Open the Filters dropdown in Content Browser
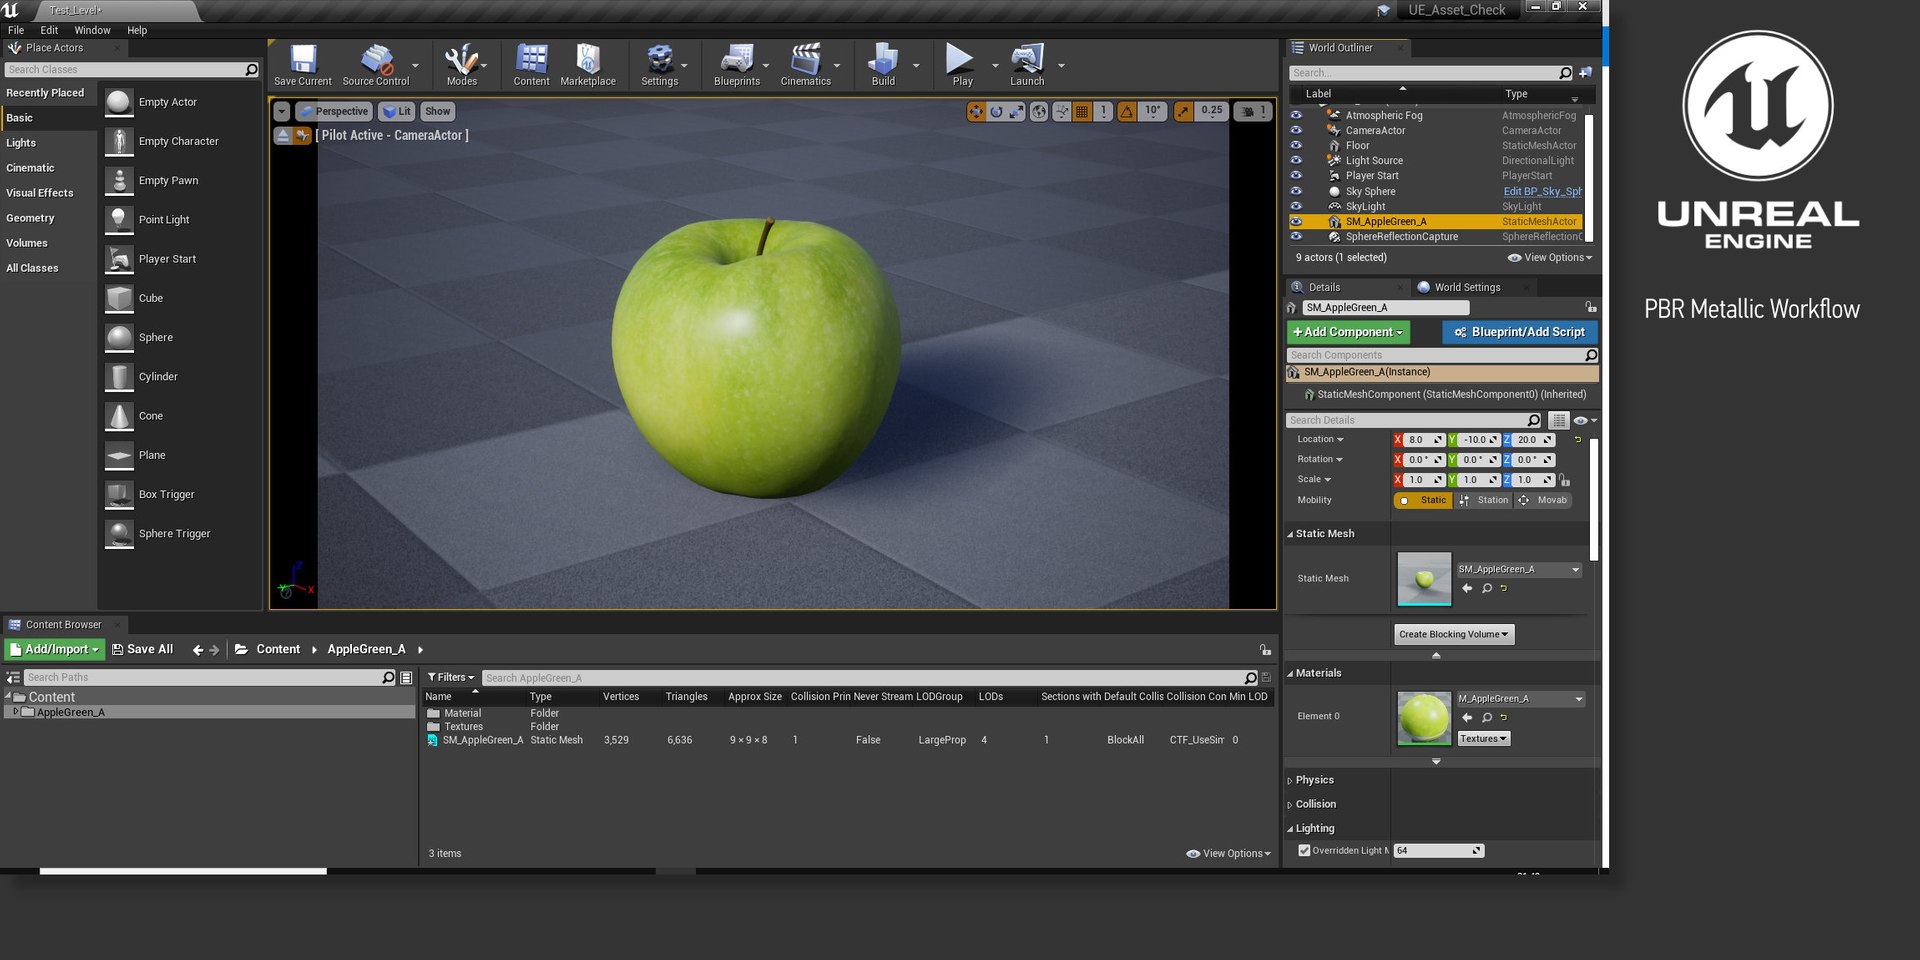The width and height of the screenshot is (1920, 960). 451,678
